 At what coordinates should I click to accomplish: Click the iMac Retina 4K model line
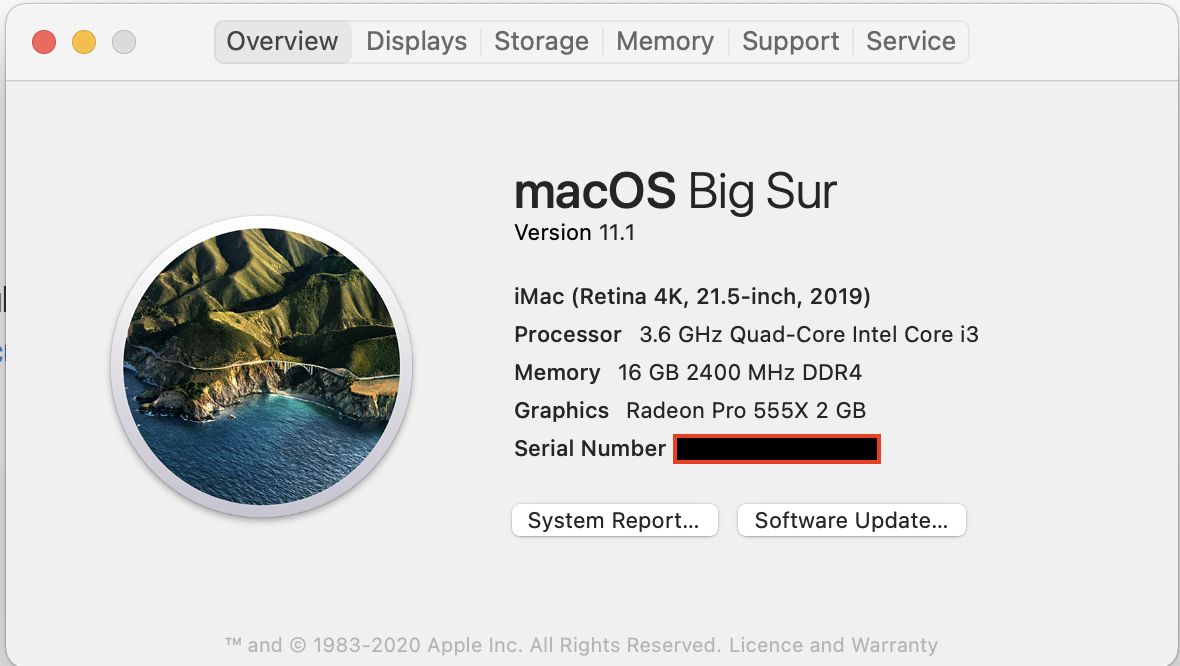(692, 296)
